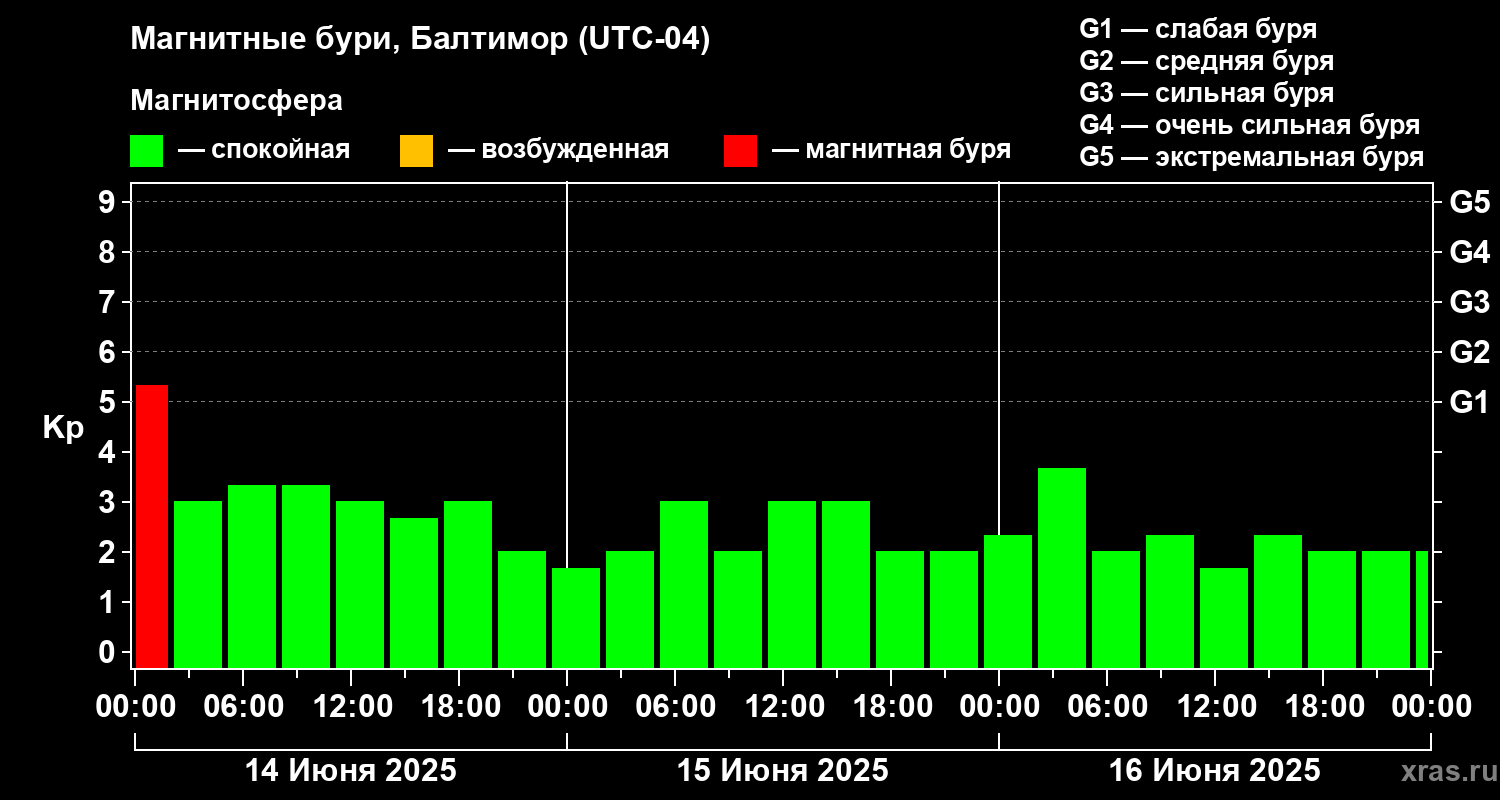
Task: Click the G5 label on right axis
Action: click(1470, 202)
